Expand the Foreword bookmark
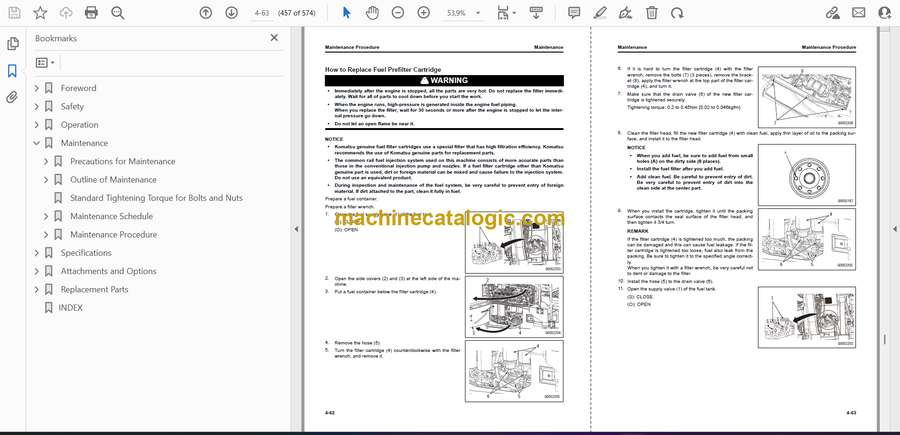 coord(37,88)
